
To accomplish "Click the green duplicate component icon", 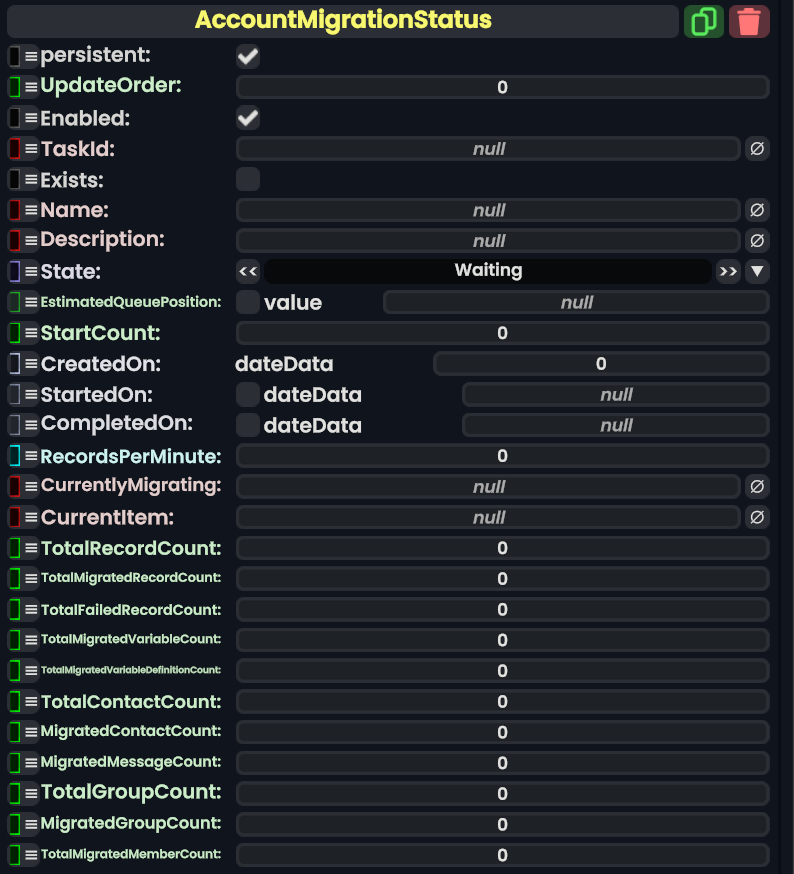I will [x=703, y=21].
